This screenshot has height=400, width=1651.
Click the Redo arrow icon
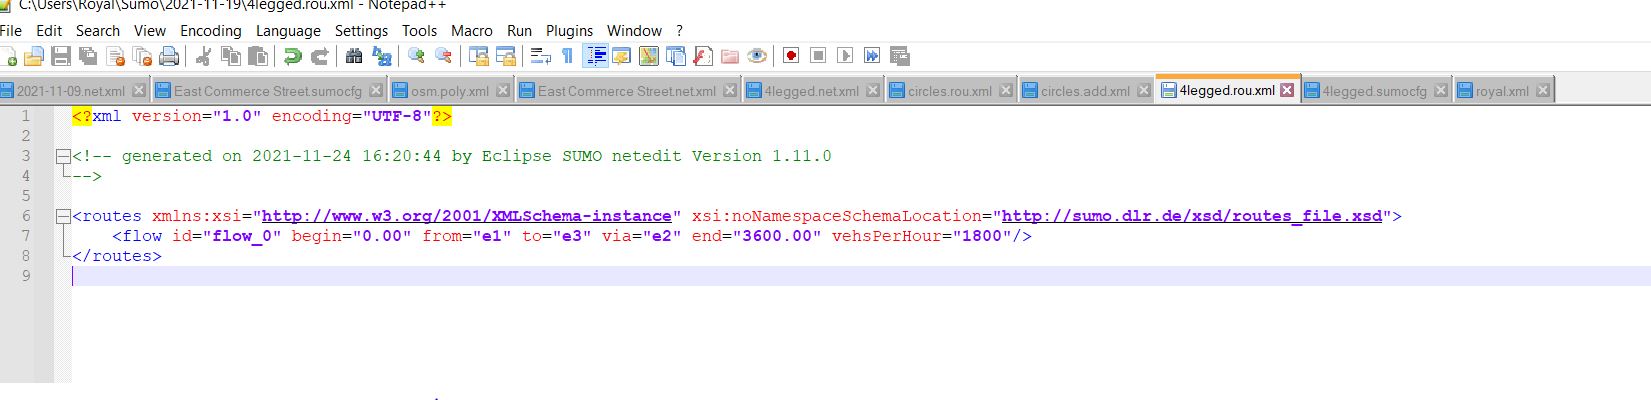click(320, 56)
